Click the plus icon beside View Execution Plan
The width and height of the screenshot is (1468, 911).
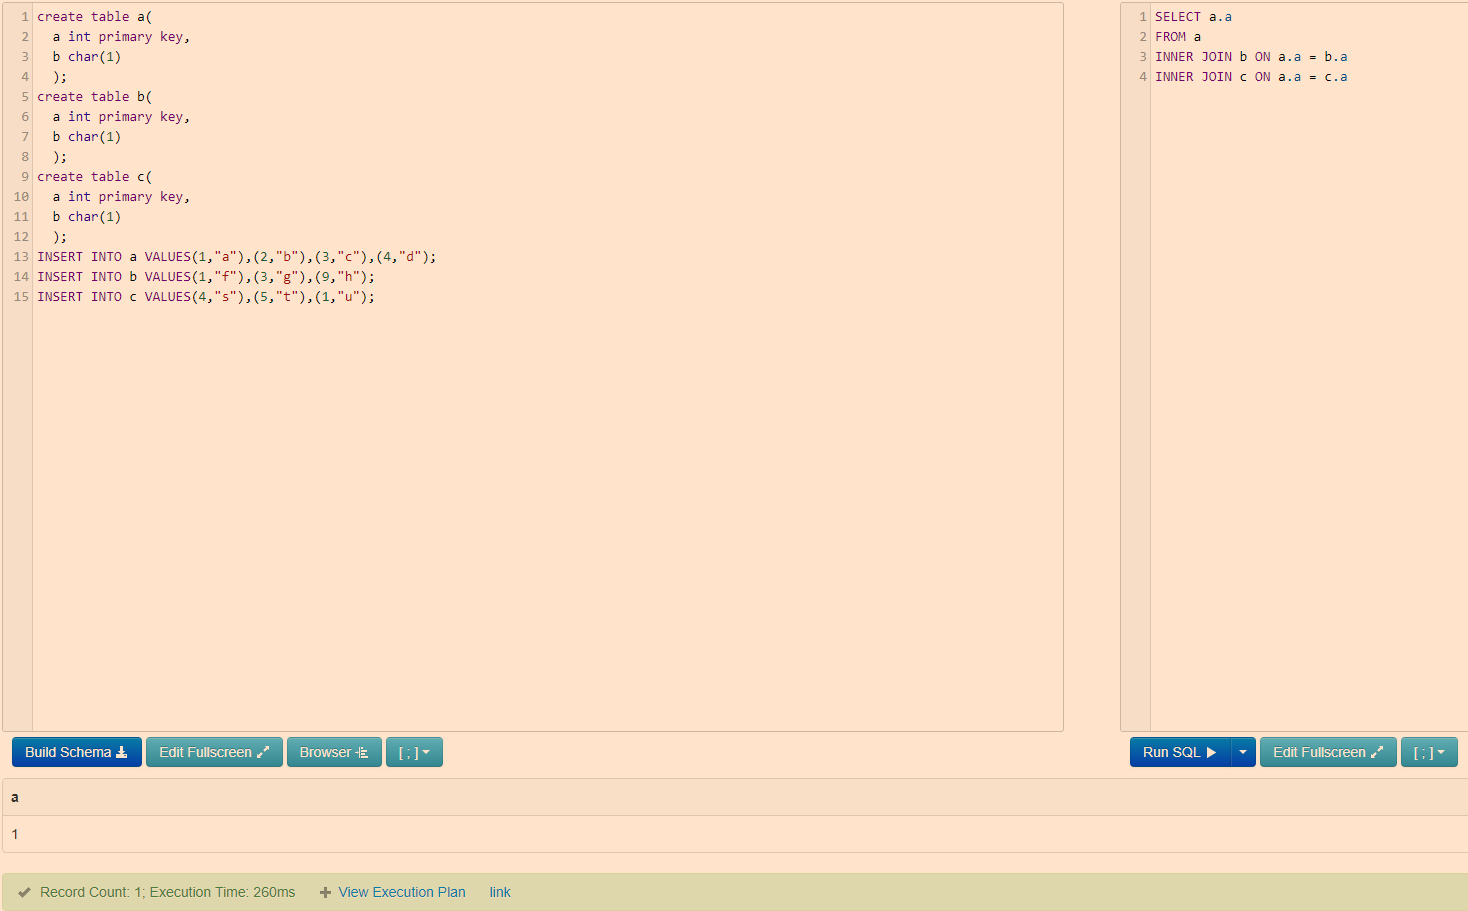[325, 892]
